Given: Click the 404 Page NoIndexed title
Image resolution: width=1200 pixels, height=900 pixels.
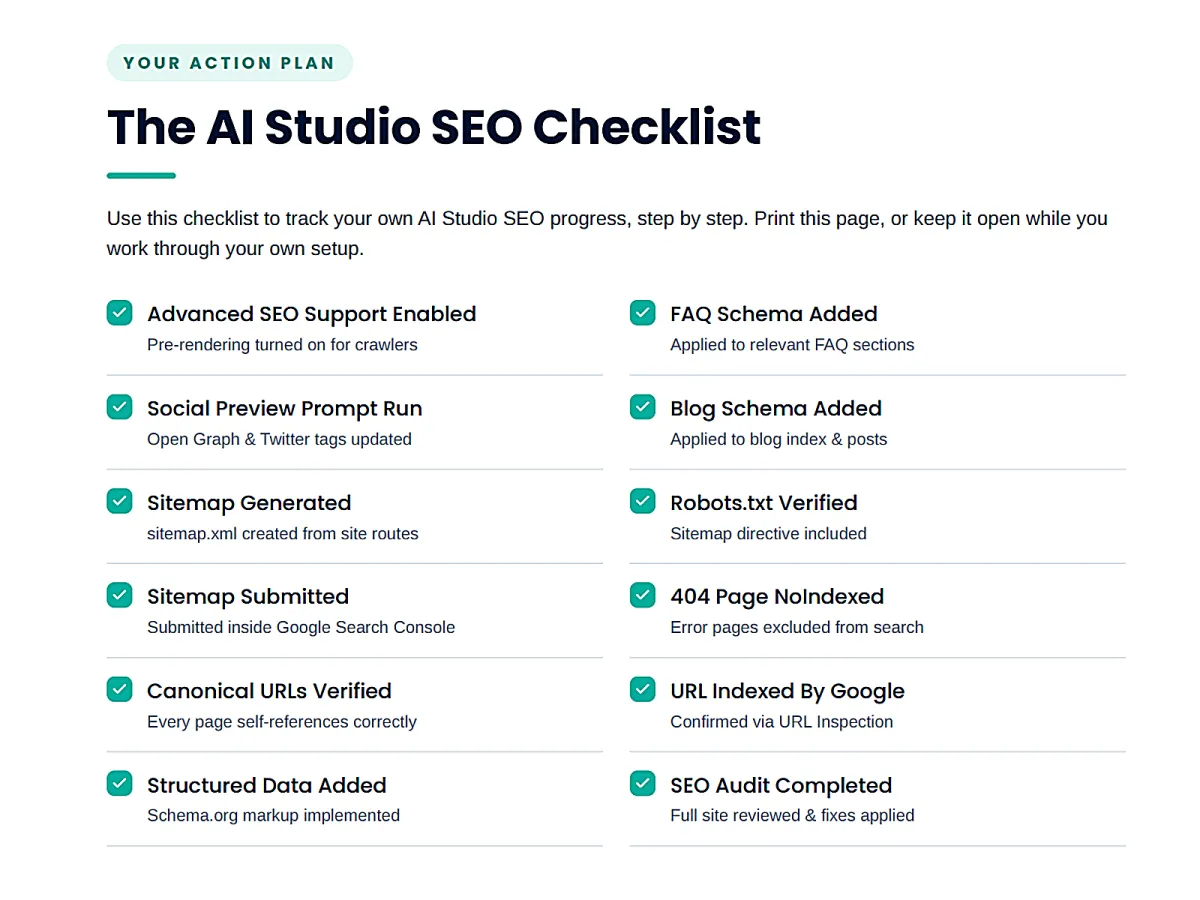Looking at the screenshot, I should click(x=777, y=596).
